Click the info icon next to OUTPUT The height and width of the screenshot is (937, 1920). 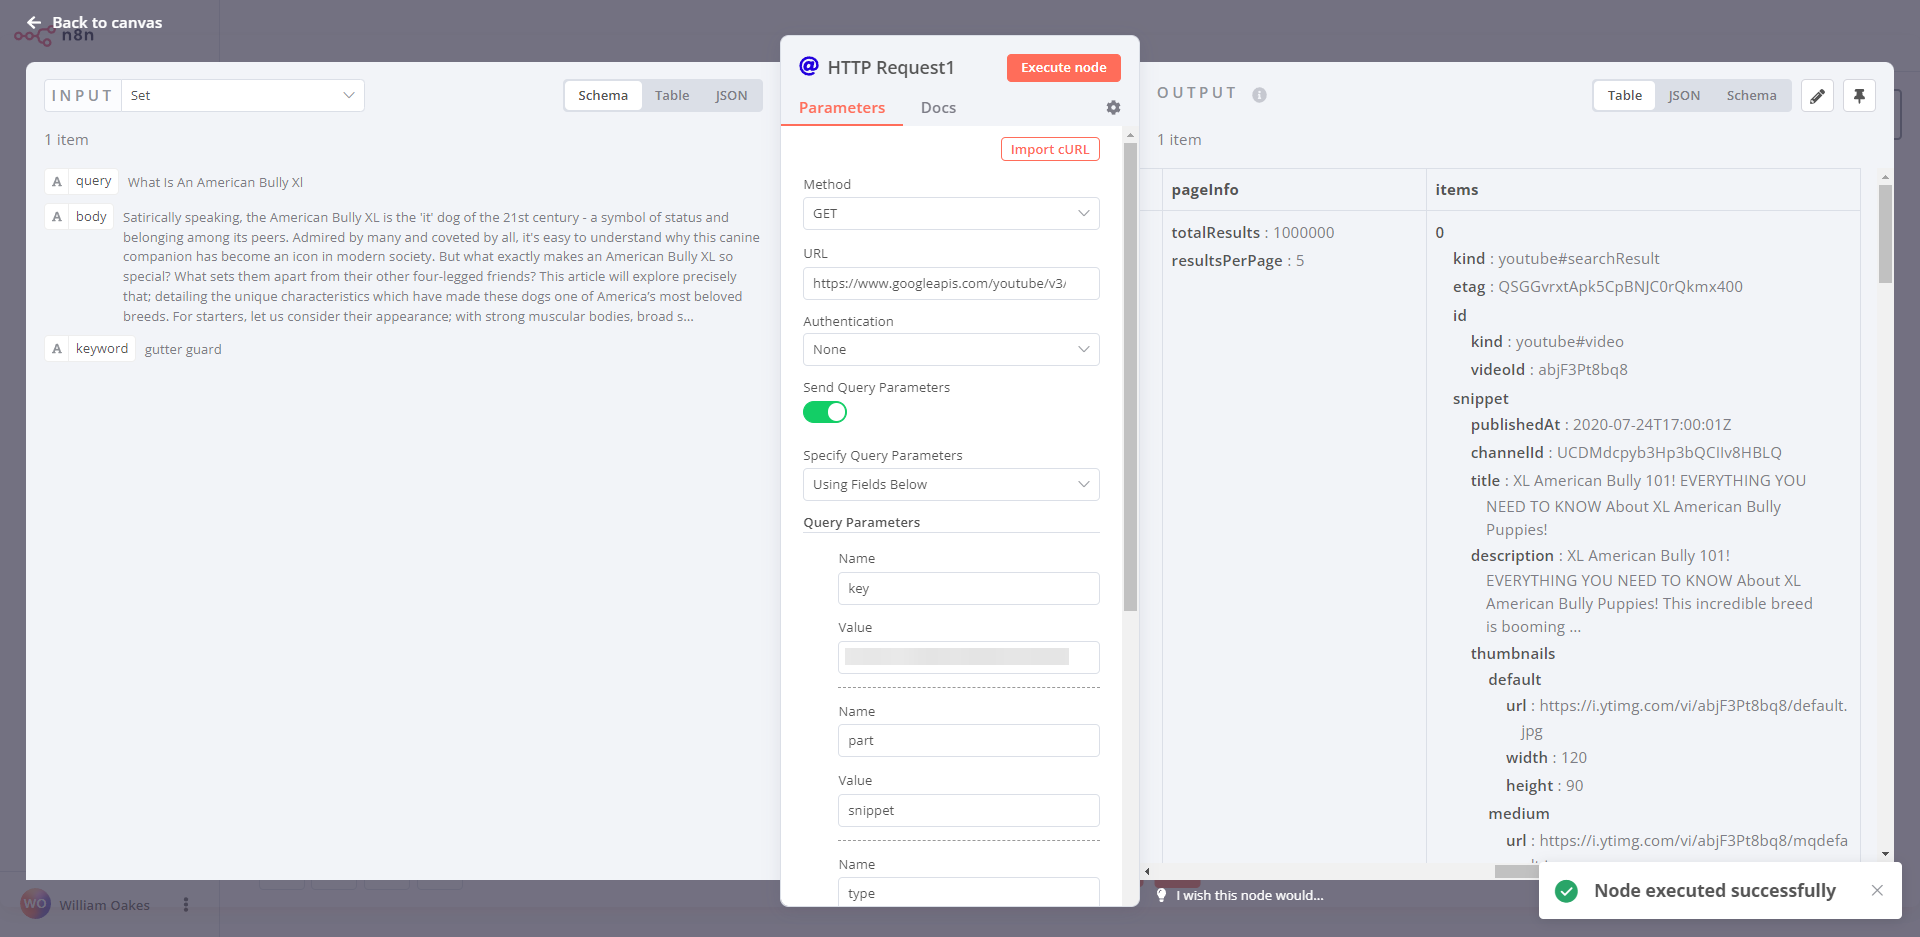(1258, 95)
